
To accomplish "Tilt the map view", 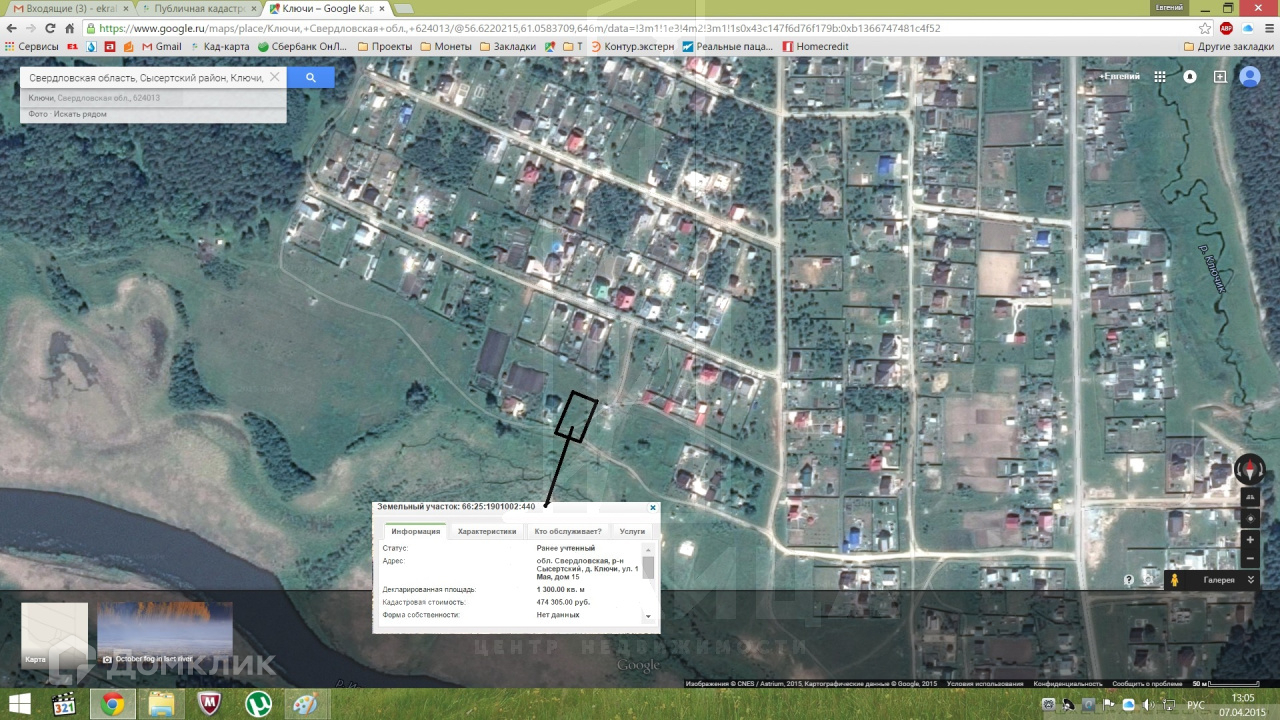I will (1250, 498).
